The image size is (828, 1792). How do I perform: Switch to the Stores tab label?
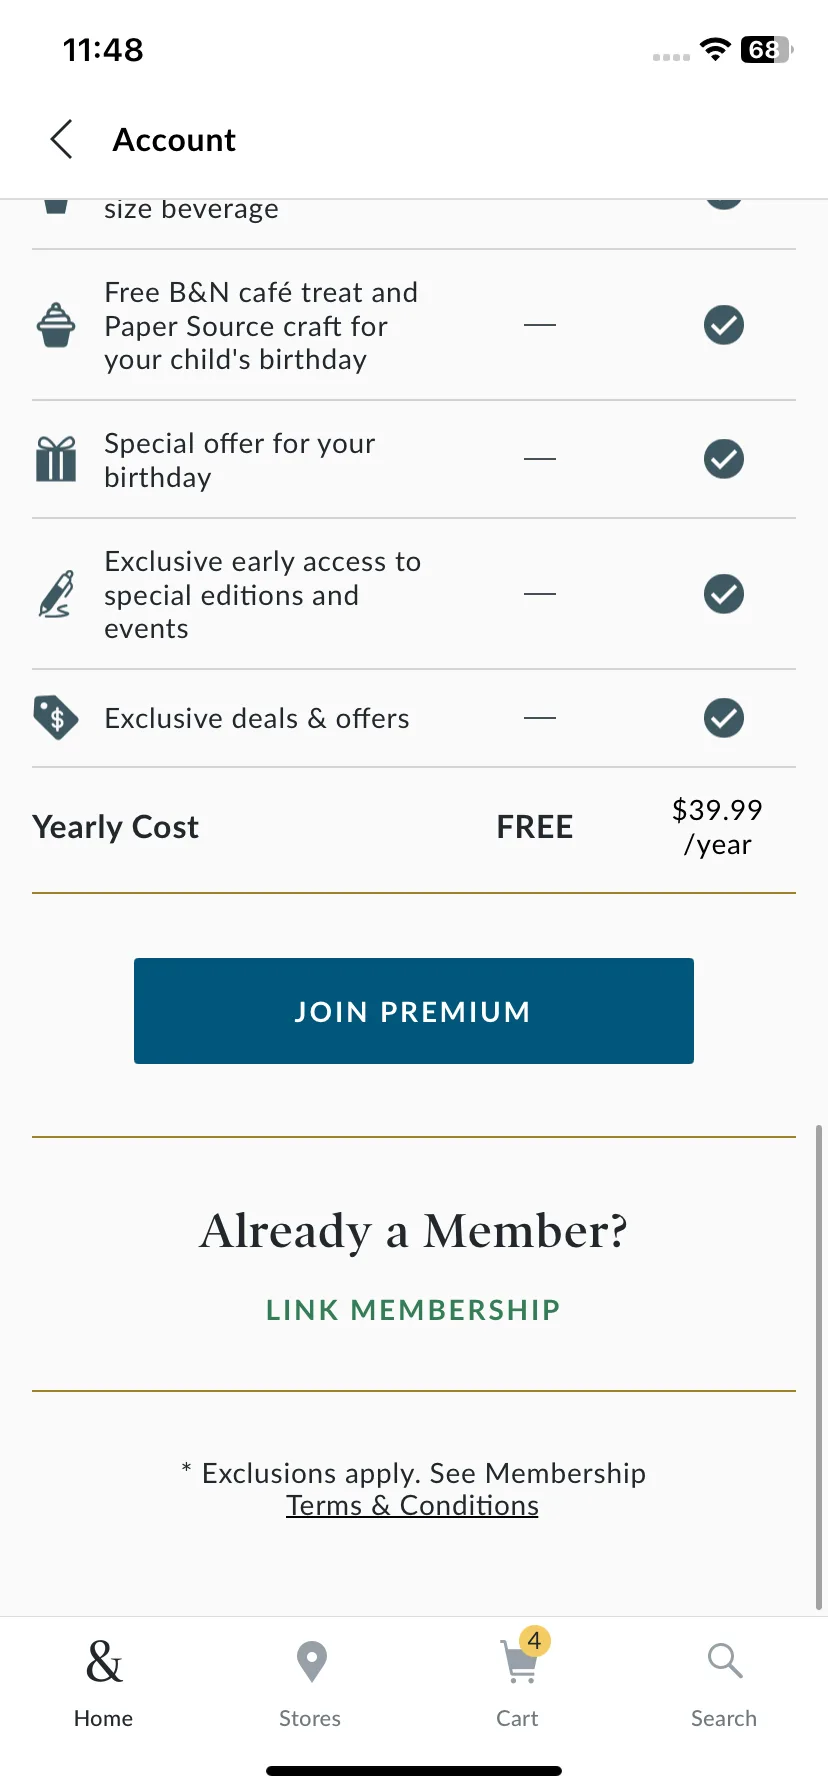[310, 1718]
